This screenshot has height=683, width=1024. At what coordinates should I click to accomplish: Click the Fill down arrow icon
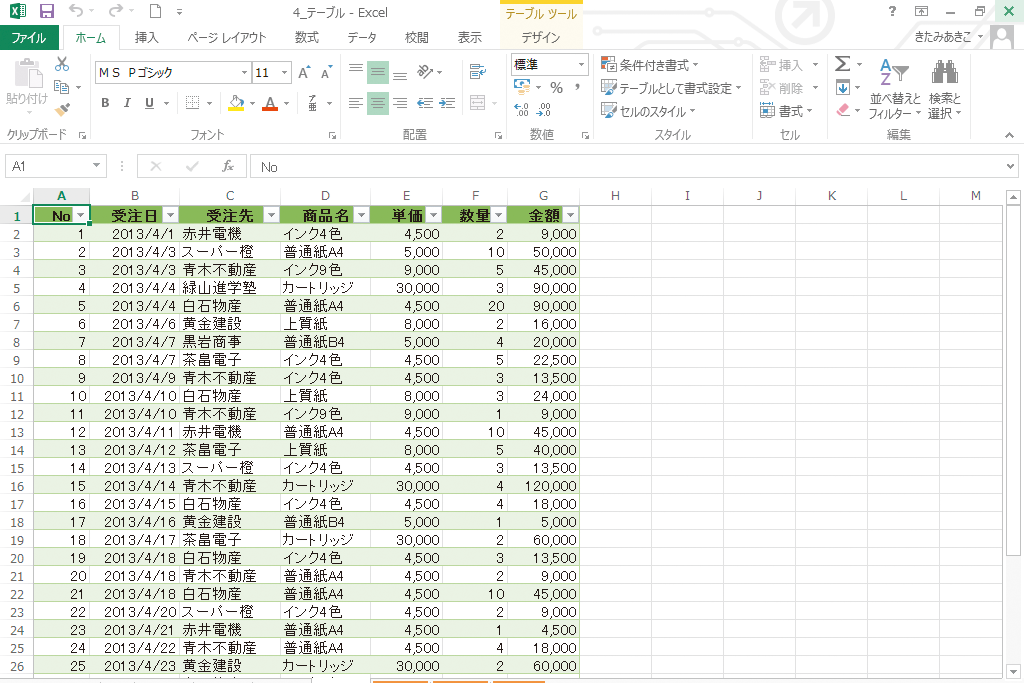click(842, 87)
